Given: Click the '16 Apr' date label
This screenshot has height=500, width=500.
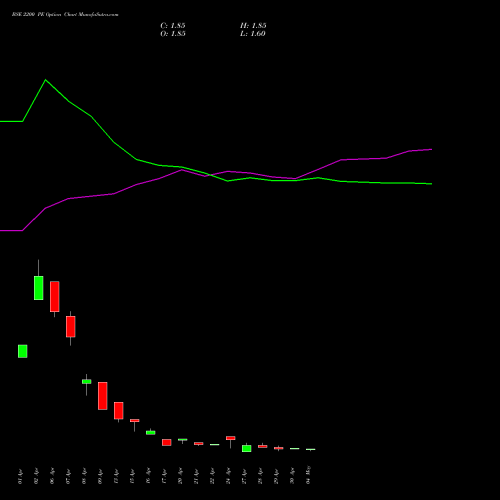Looking at the screenshot, I should (148, 476).
